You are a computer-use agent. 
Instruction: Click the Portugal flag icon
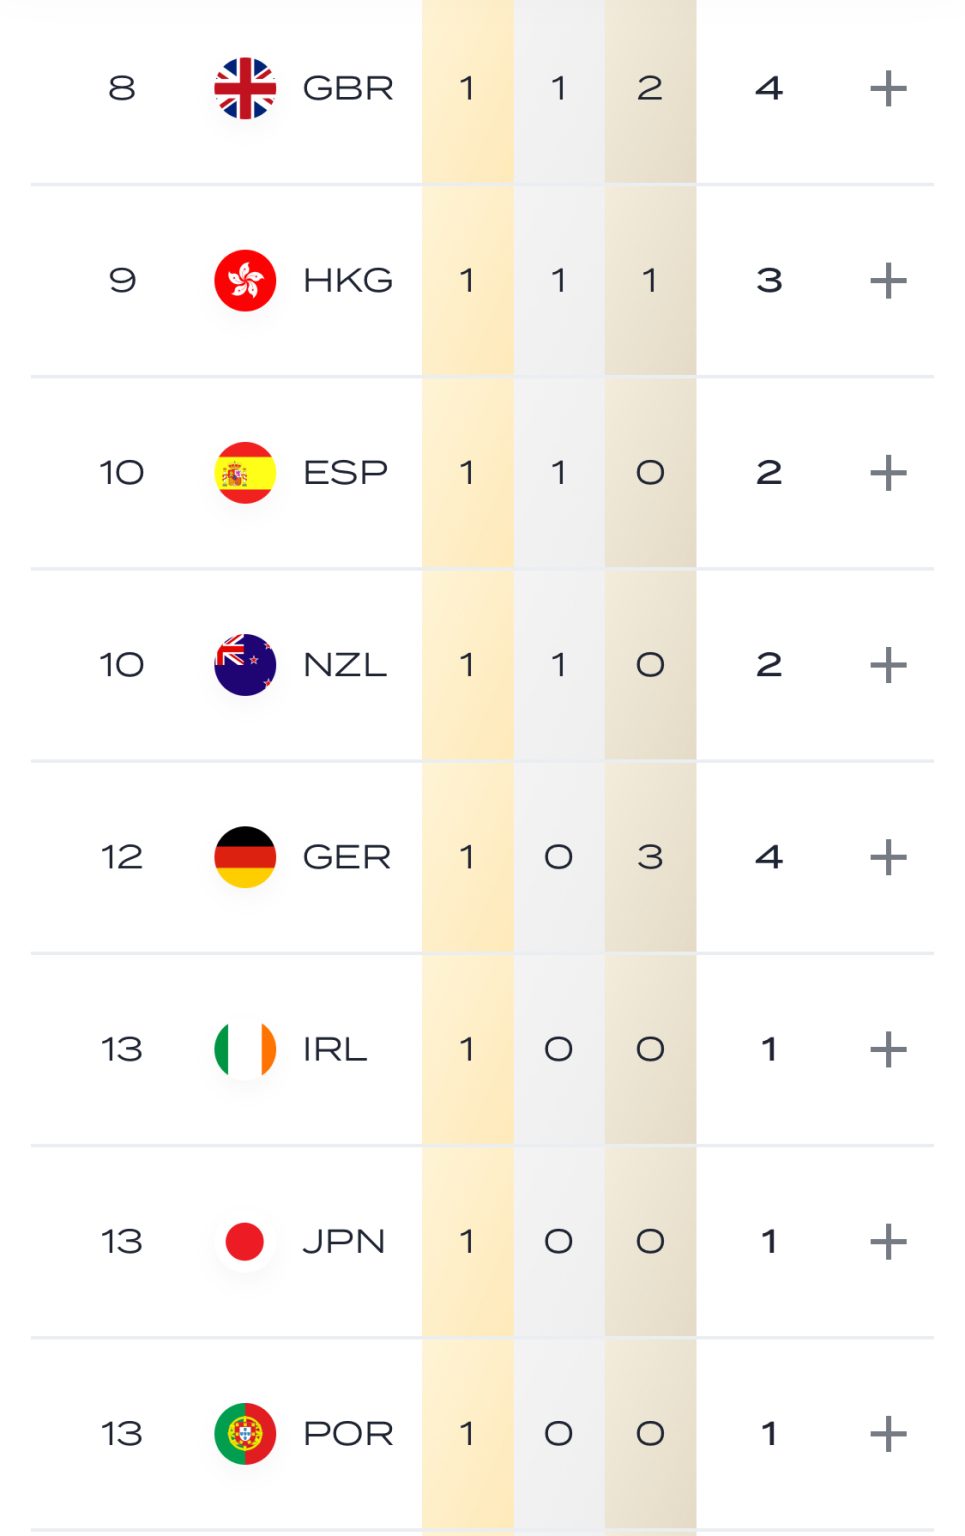245,1433
